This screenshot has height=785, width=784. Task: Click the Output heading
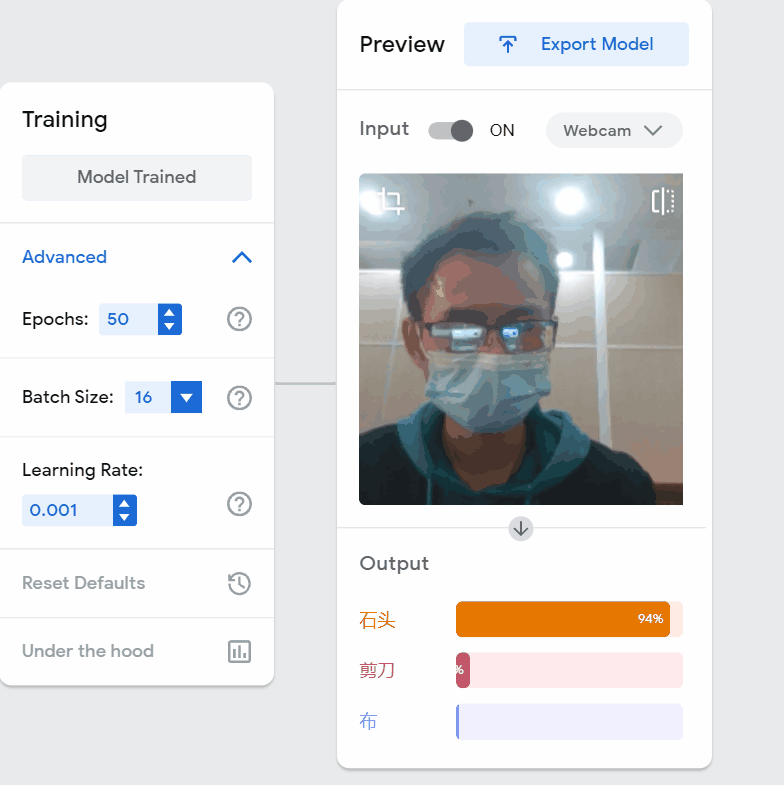tap(394, 564)
